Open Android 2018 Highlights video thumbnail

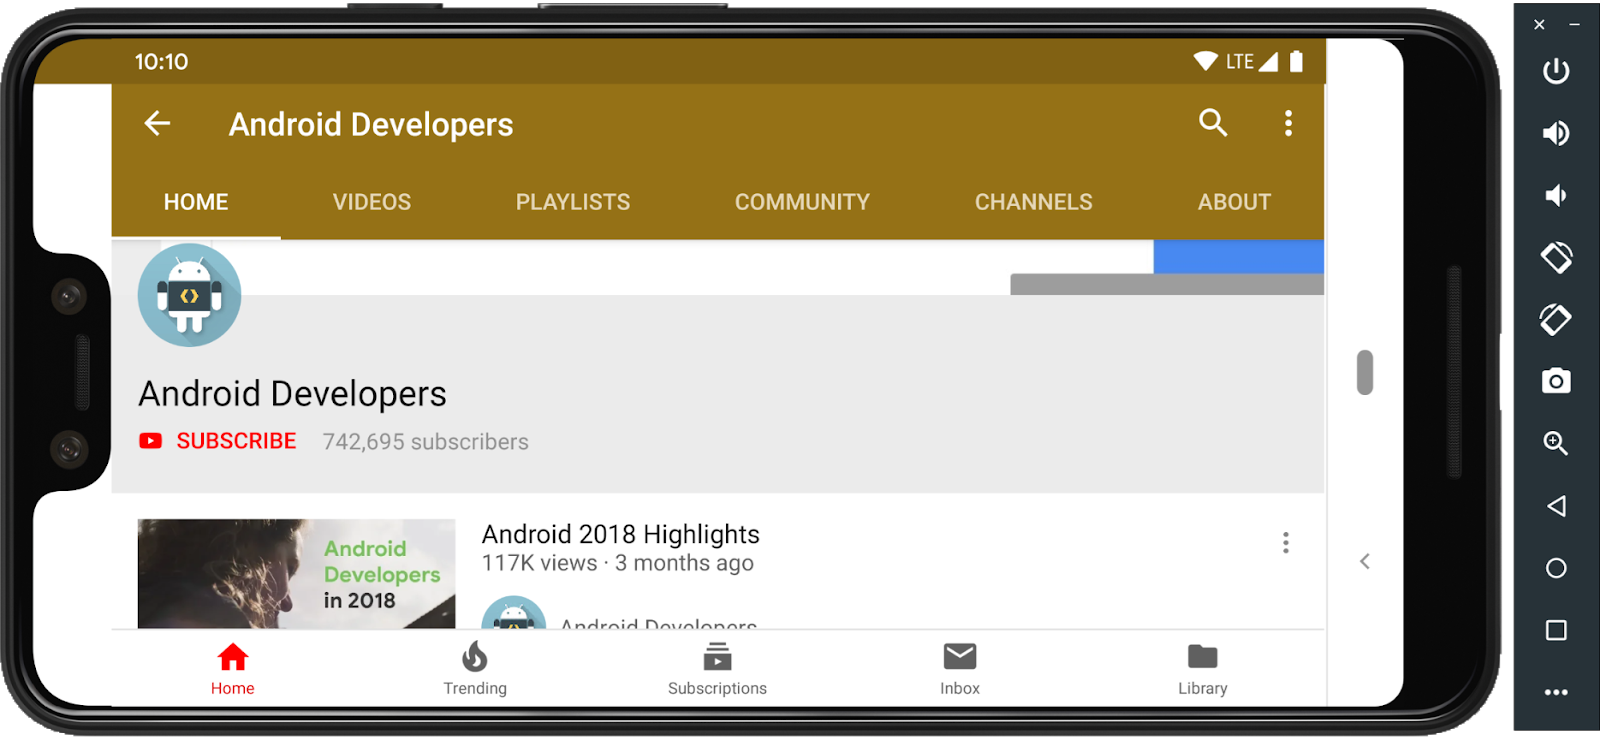tap(296, 573)
